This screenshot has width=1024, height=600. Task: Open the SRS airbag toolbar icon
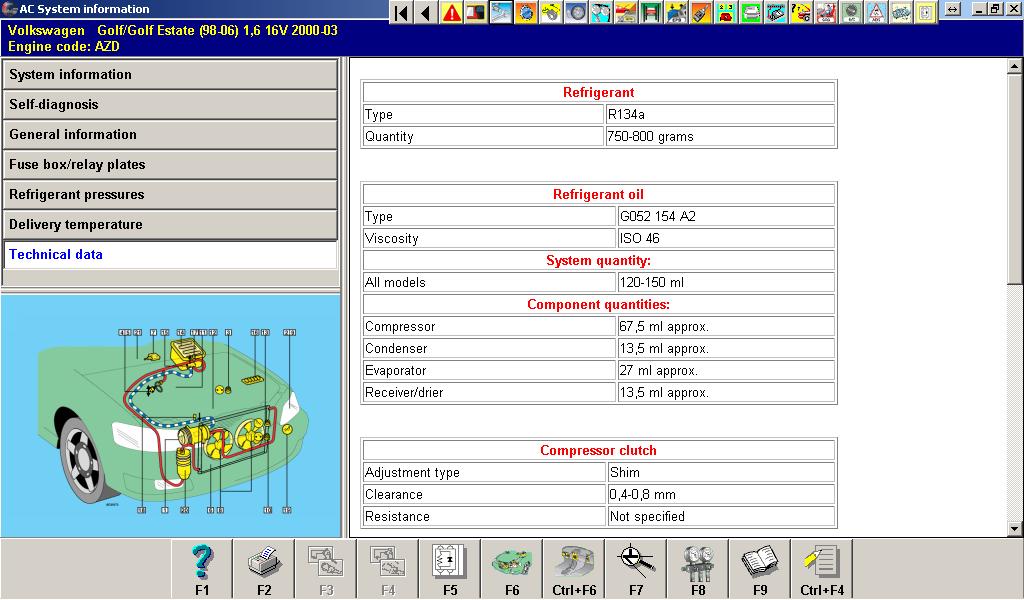825,12
